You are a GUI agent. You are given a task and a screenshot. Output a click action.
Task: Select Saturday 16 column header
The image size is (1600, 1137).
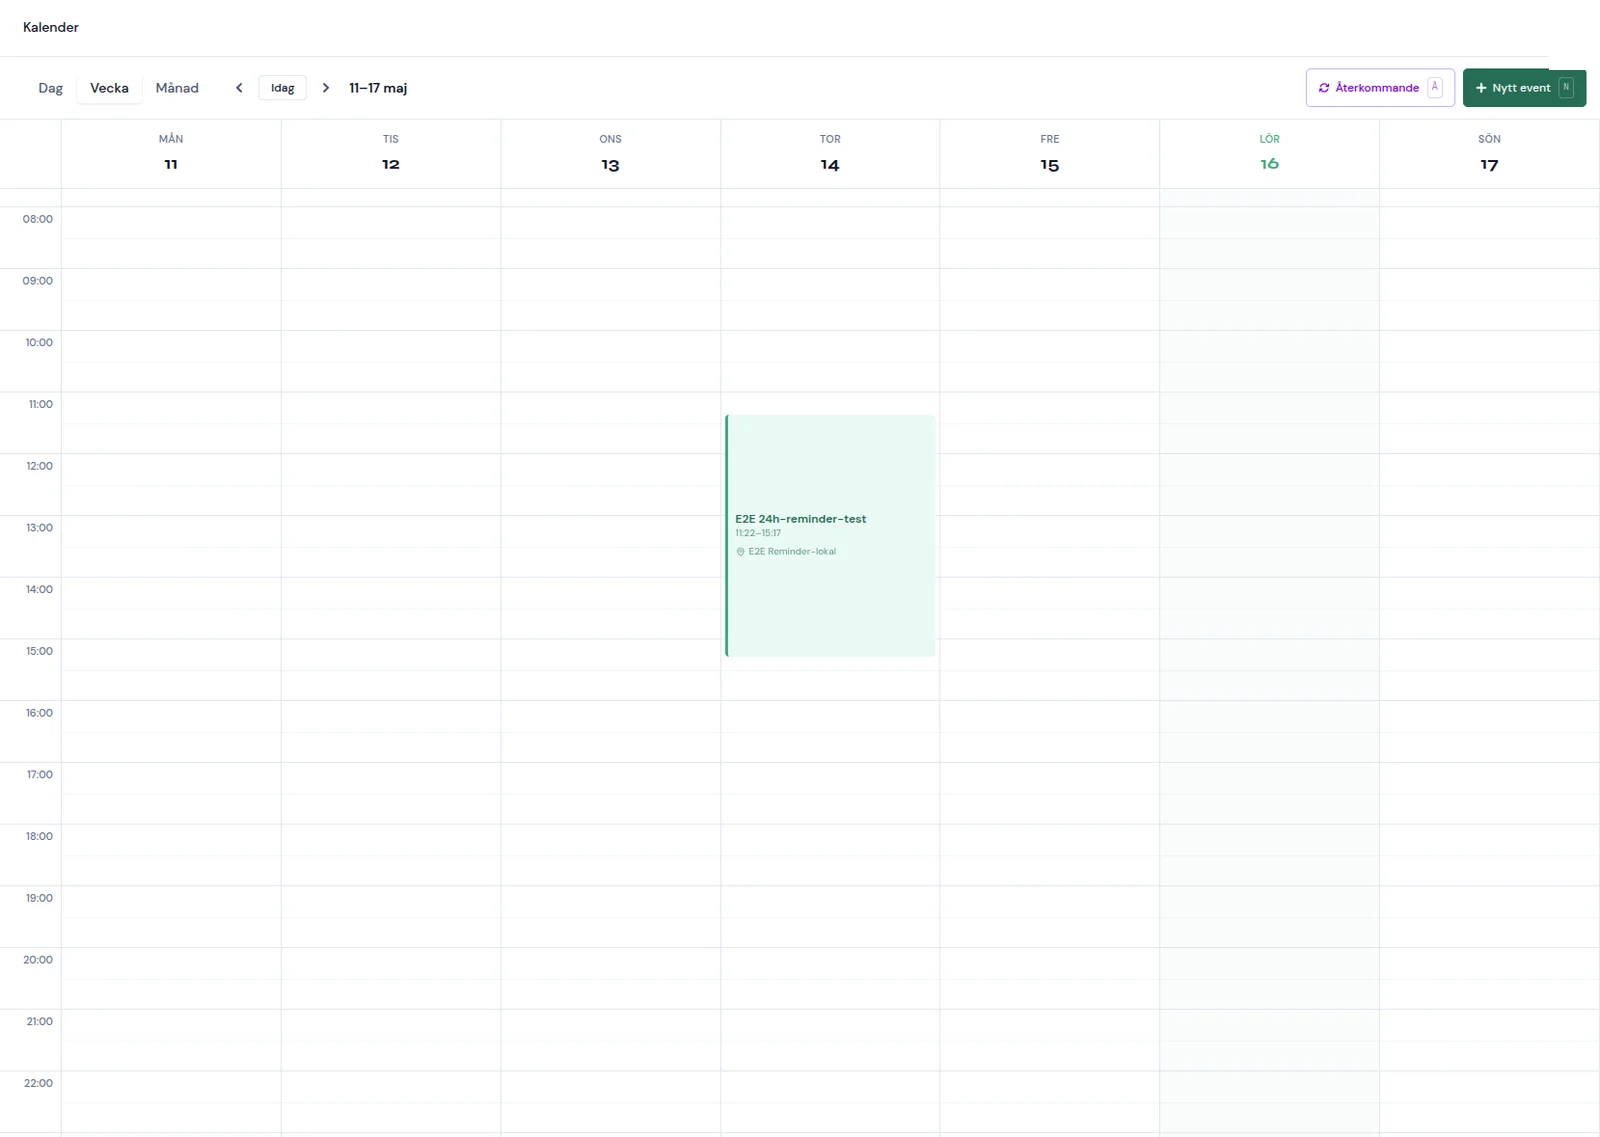[1269, 153]
